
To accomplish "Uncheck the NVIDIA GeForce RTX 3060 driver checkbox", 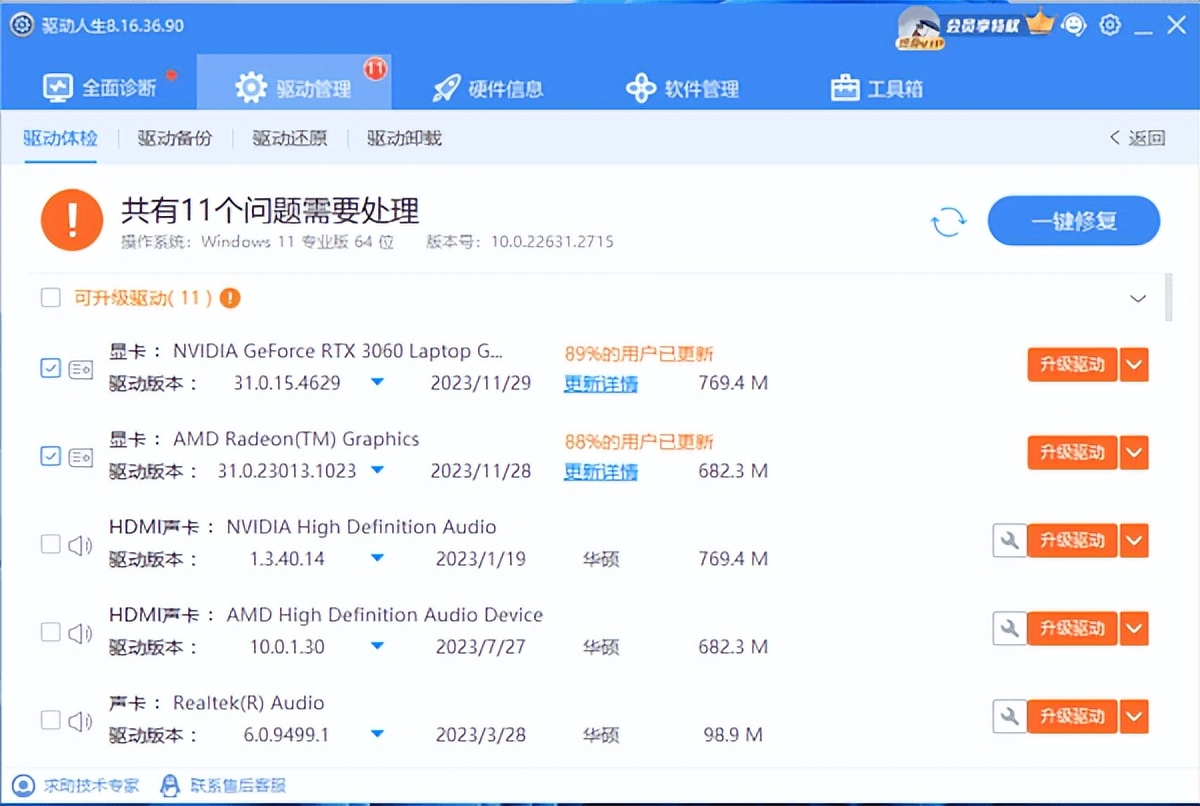I will click(x=50, y=368).
